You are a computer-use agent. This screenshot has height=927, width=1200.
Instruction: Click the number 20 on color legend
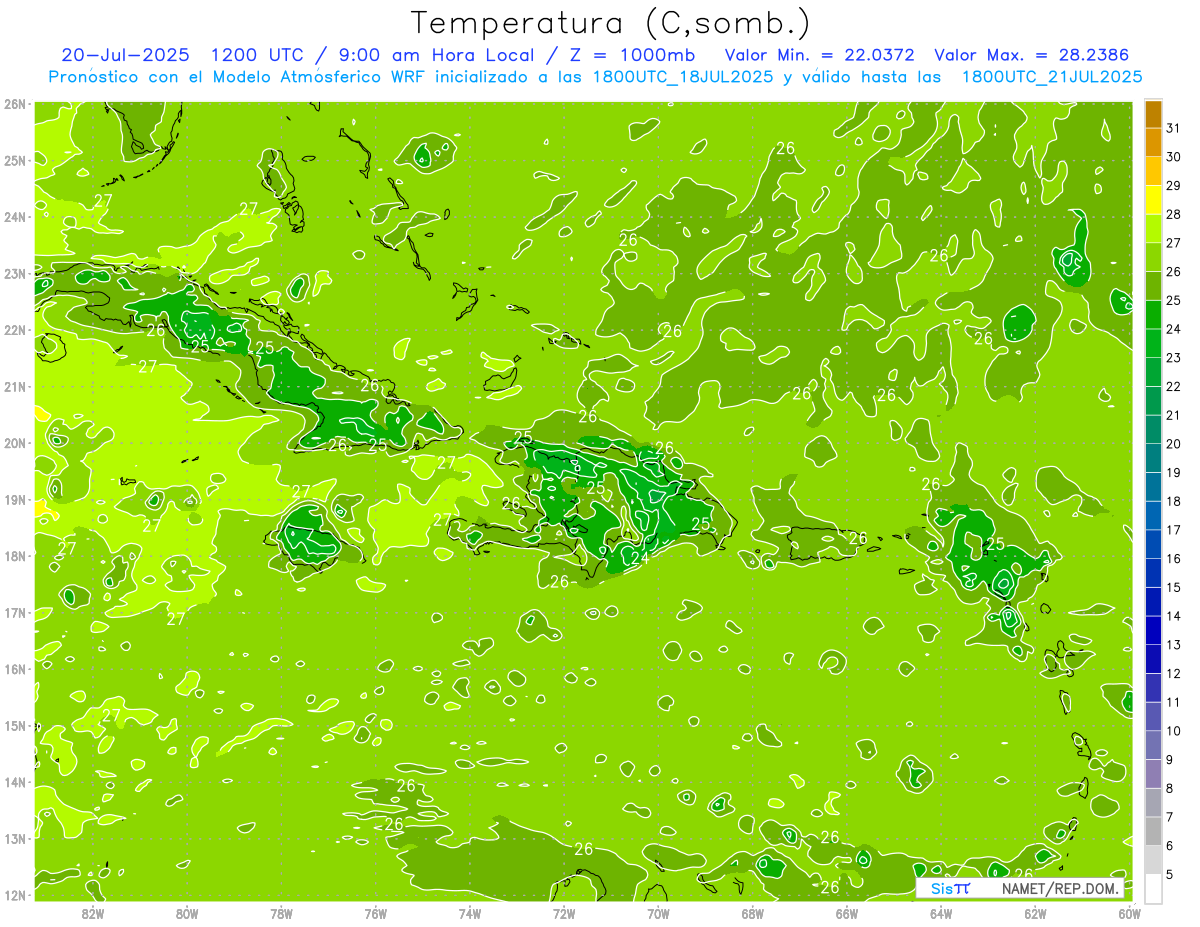click(x=1174, y=444)
